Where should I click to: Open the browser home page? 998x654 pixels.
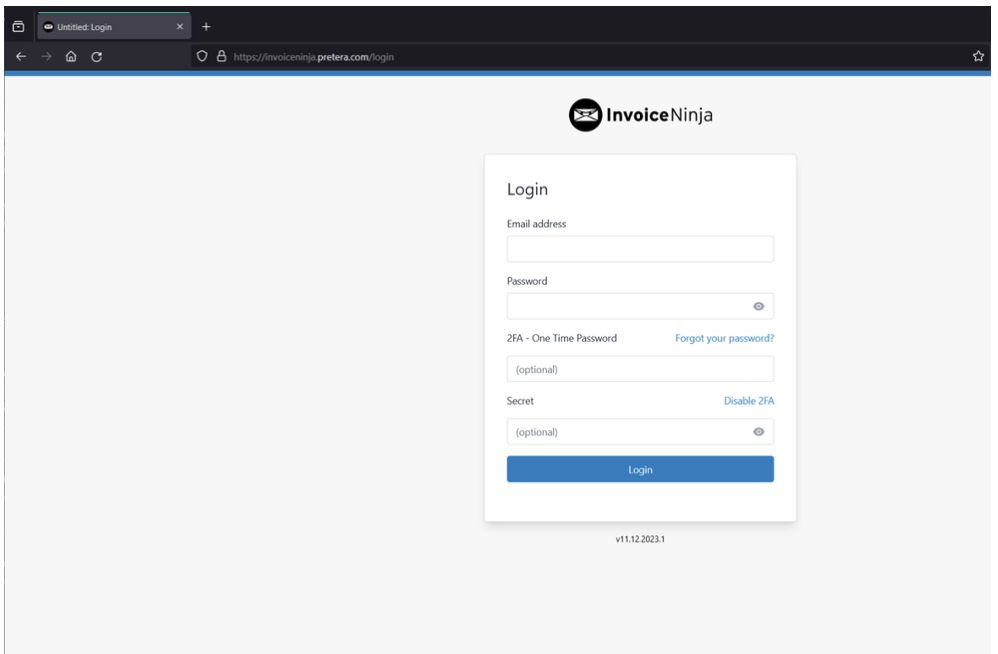click(71, 57)
